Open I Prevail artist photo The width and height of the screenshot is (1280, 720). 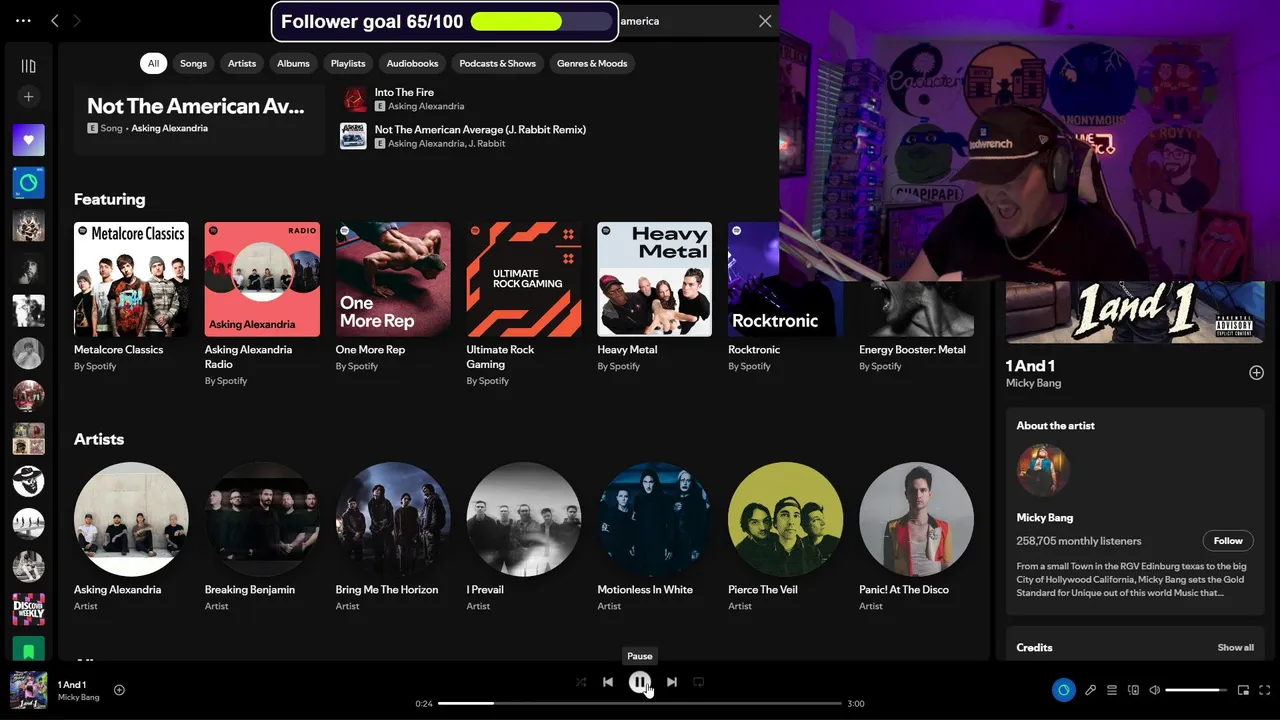(524, 519)
